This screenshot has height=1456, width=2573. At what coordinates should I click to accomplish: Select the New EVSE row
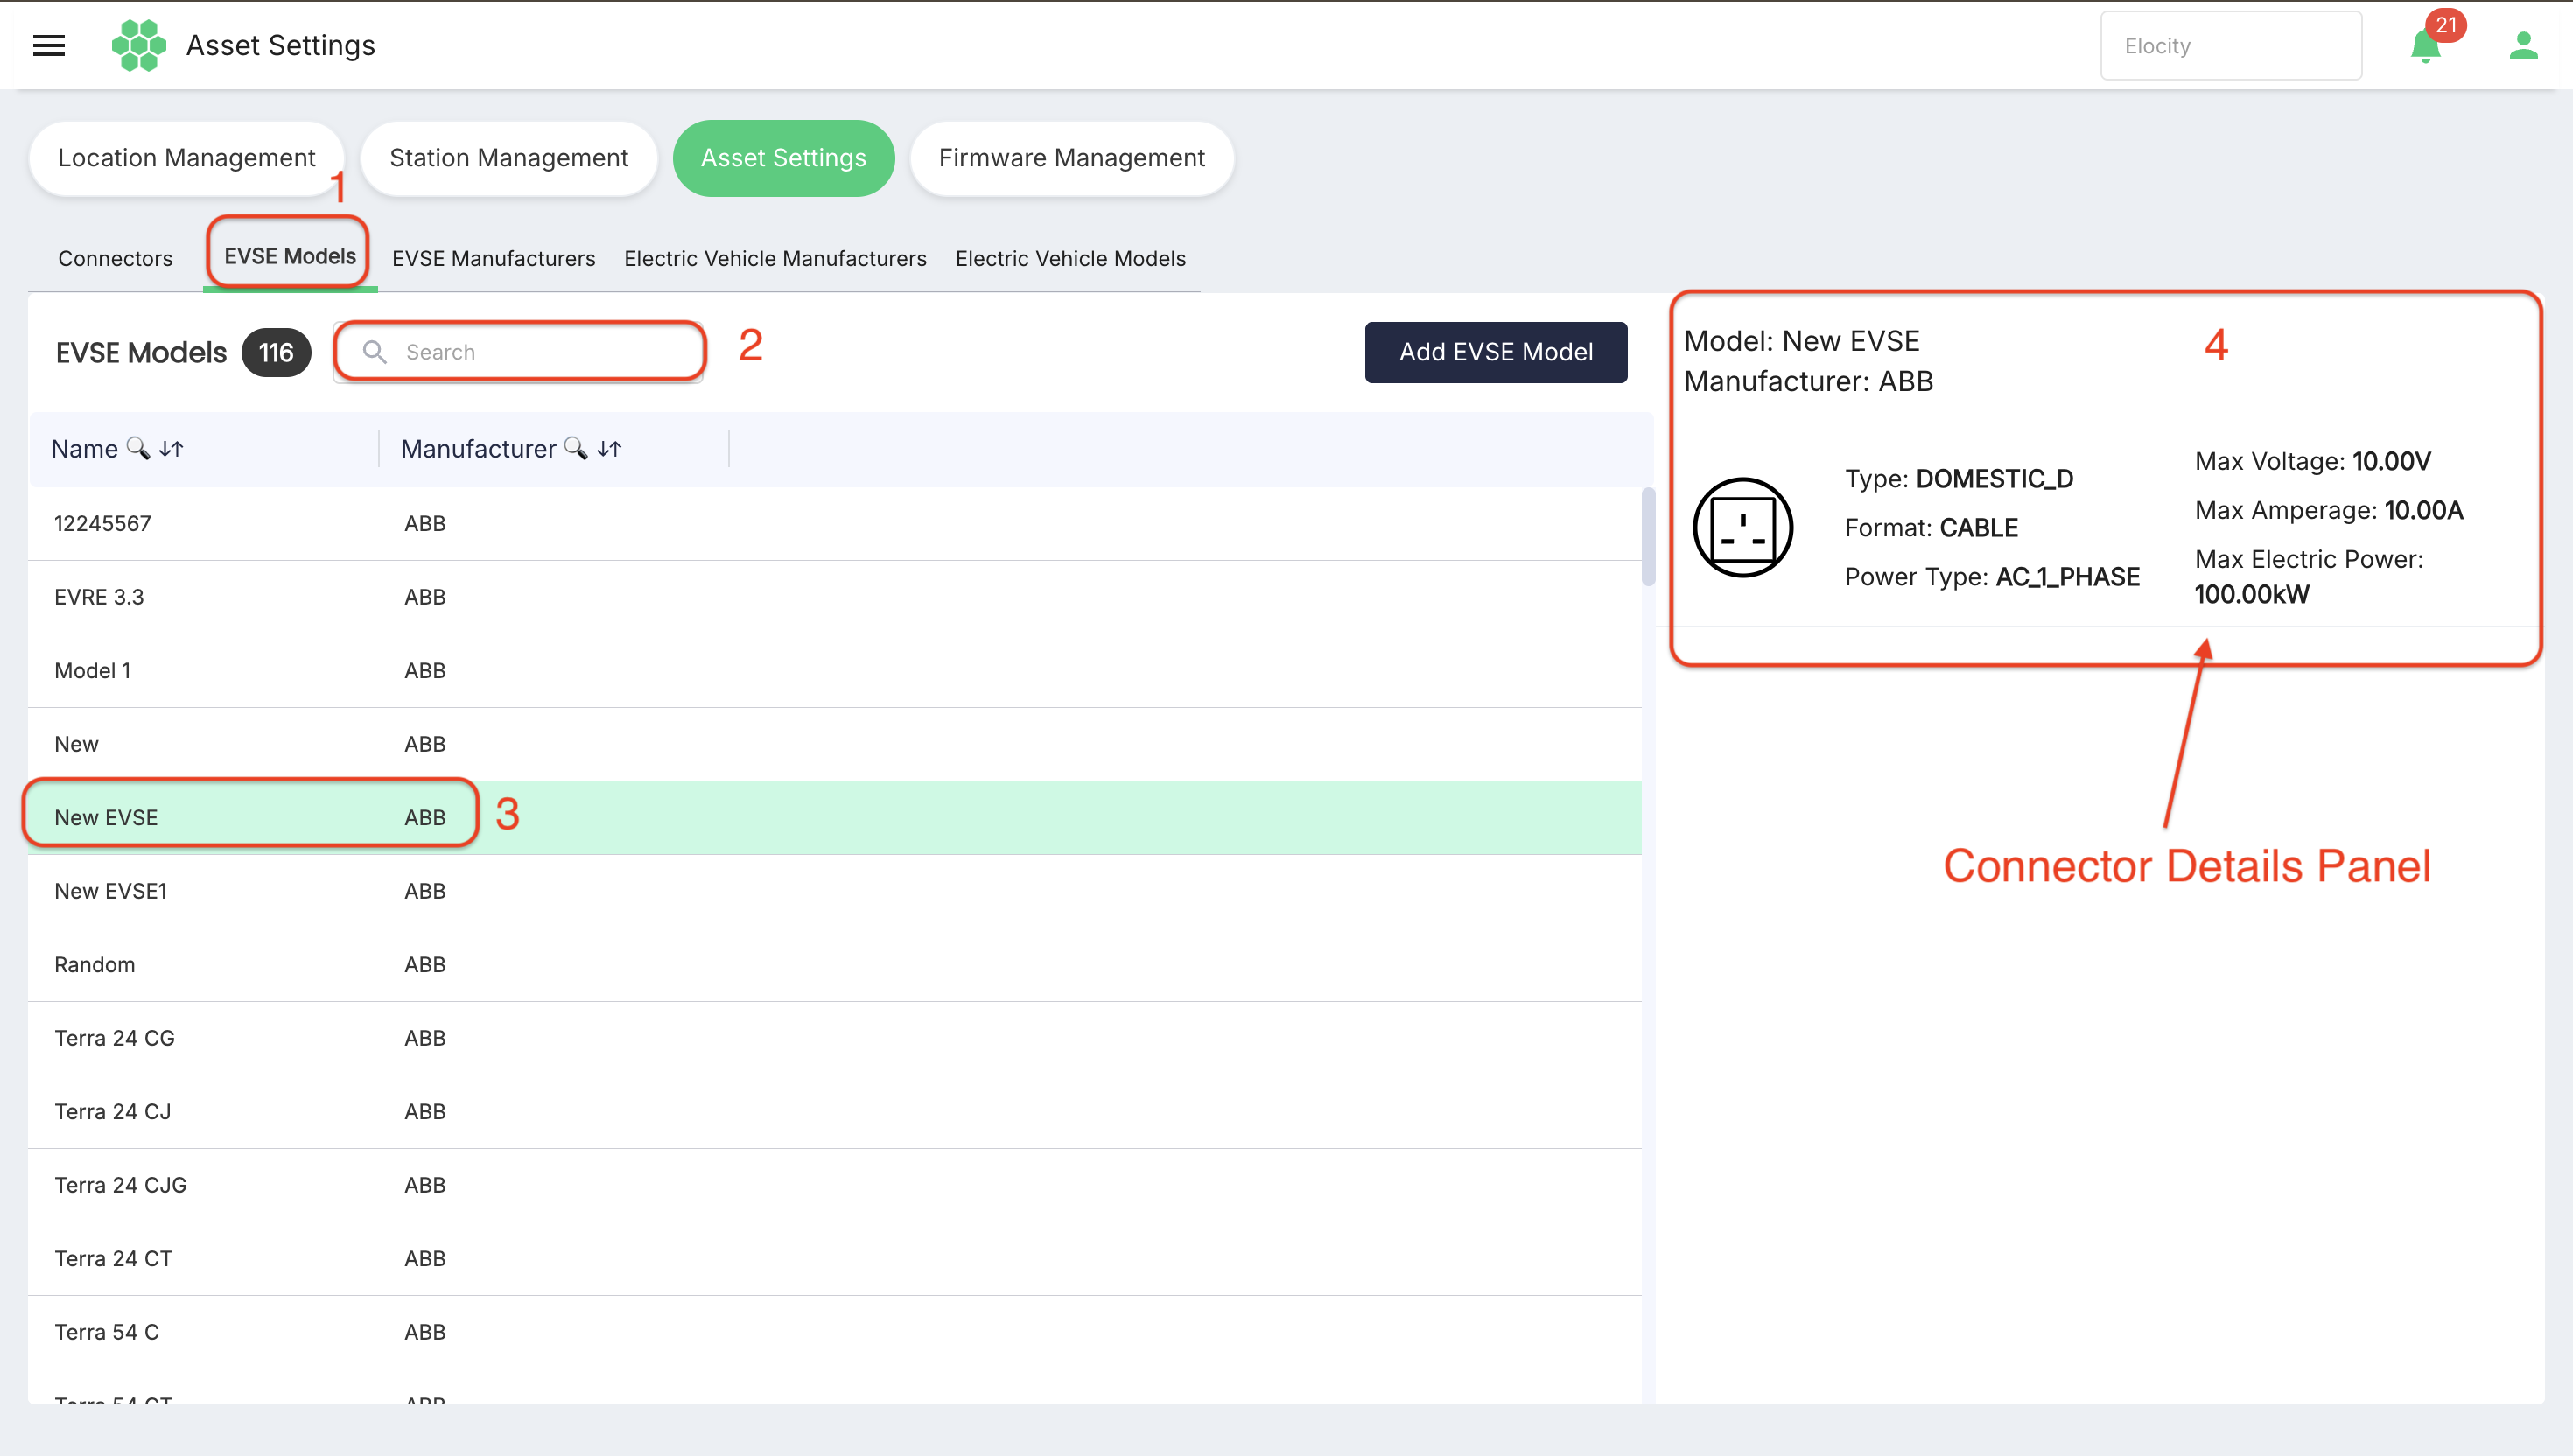[x=835, y=818]
